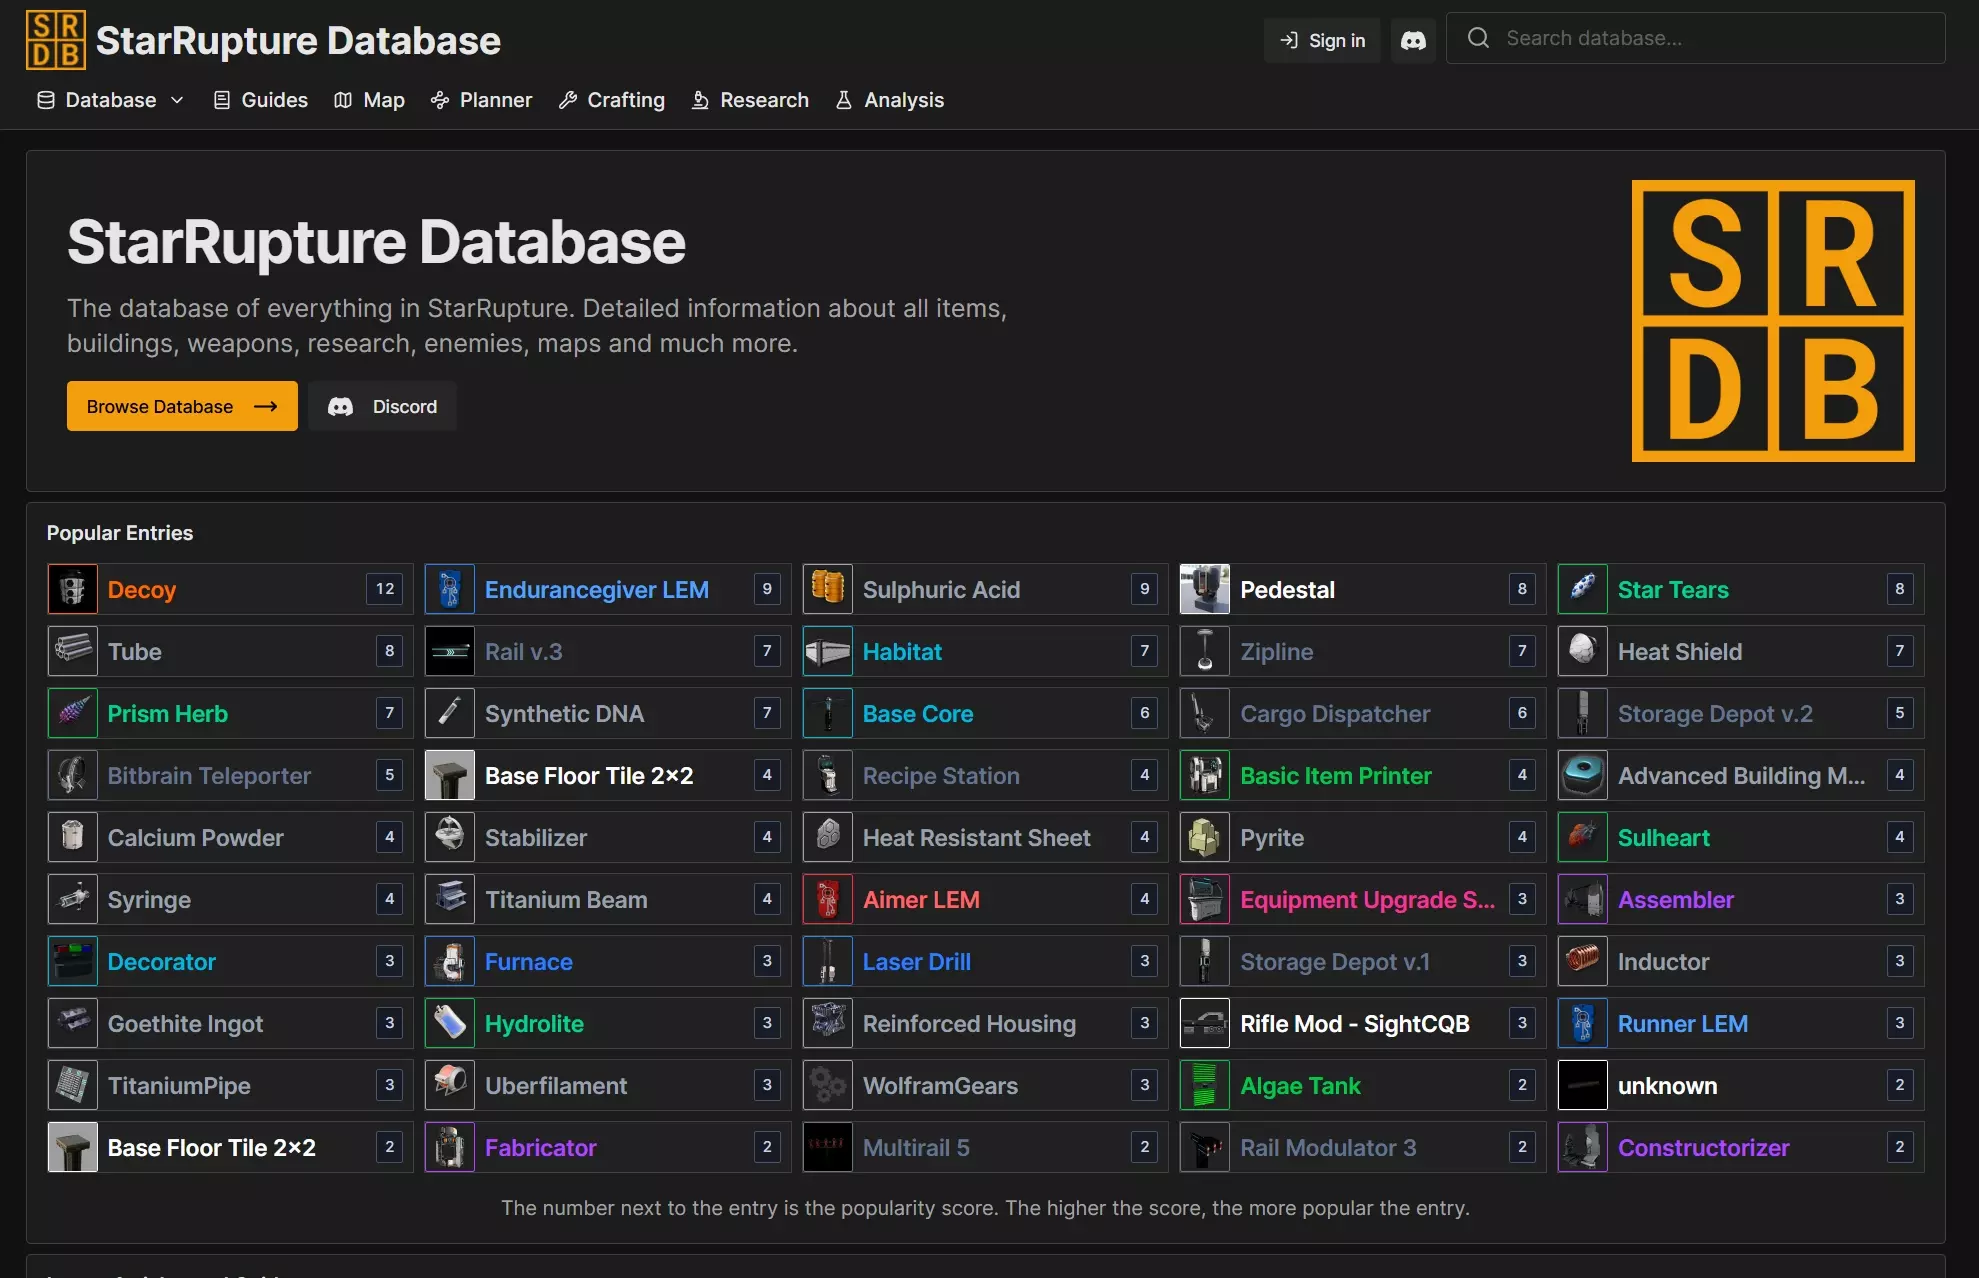Go to the Planner page
Image resolution: width=1979 pixels, height=1278 pixels.
(481, 100)
